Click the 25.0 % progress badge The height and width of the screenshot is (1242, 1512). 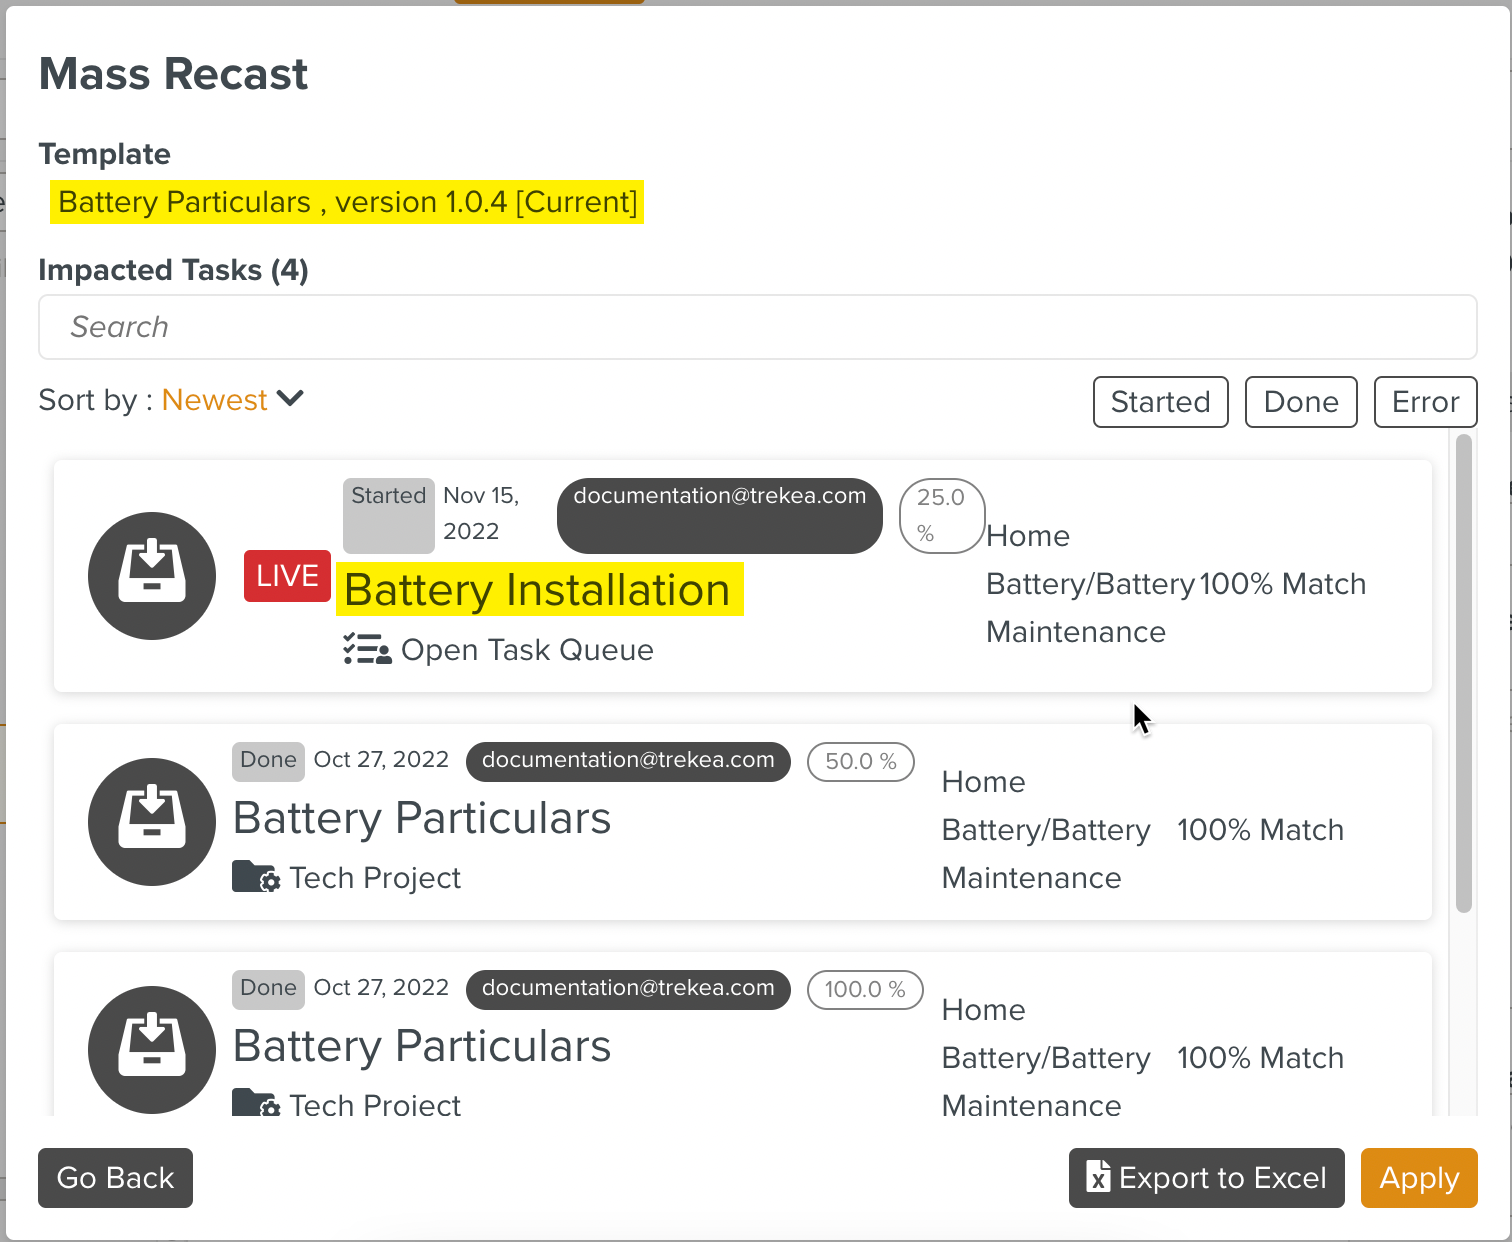(x=941, y=515)
